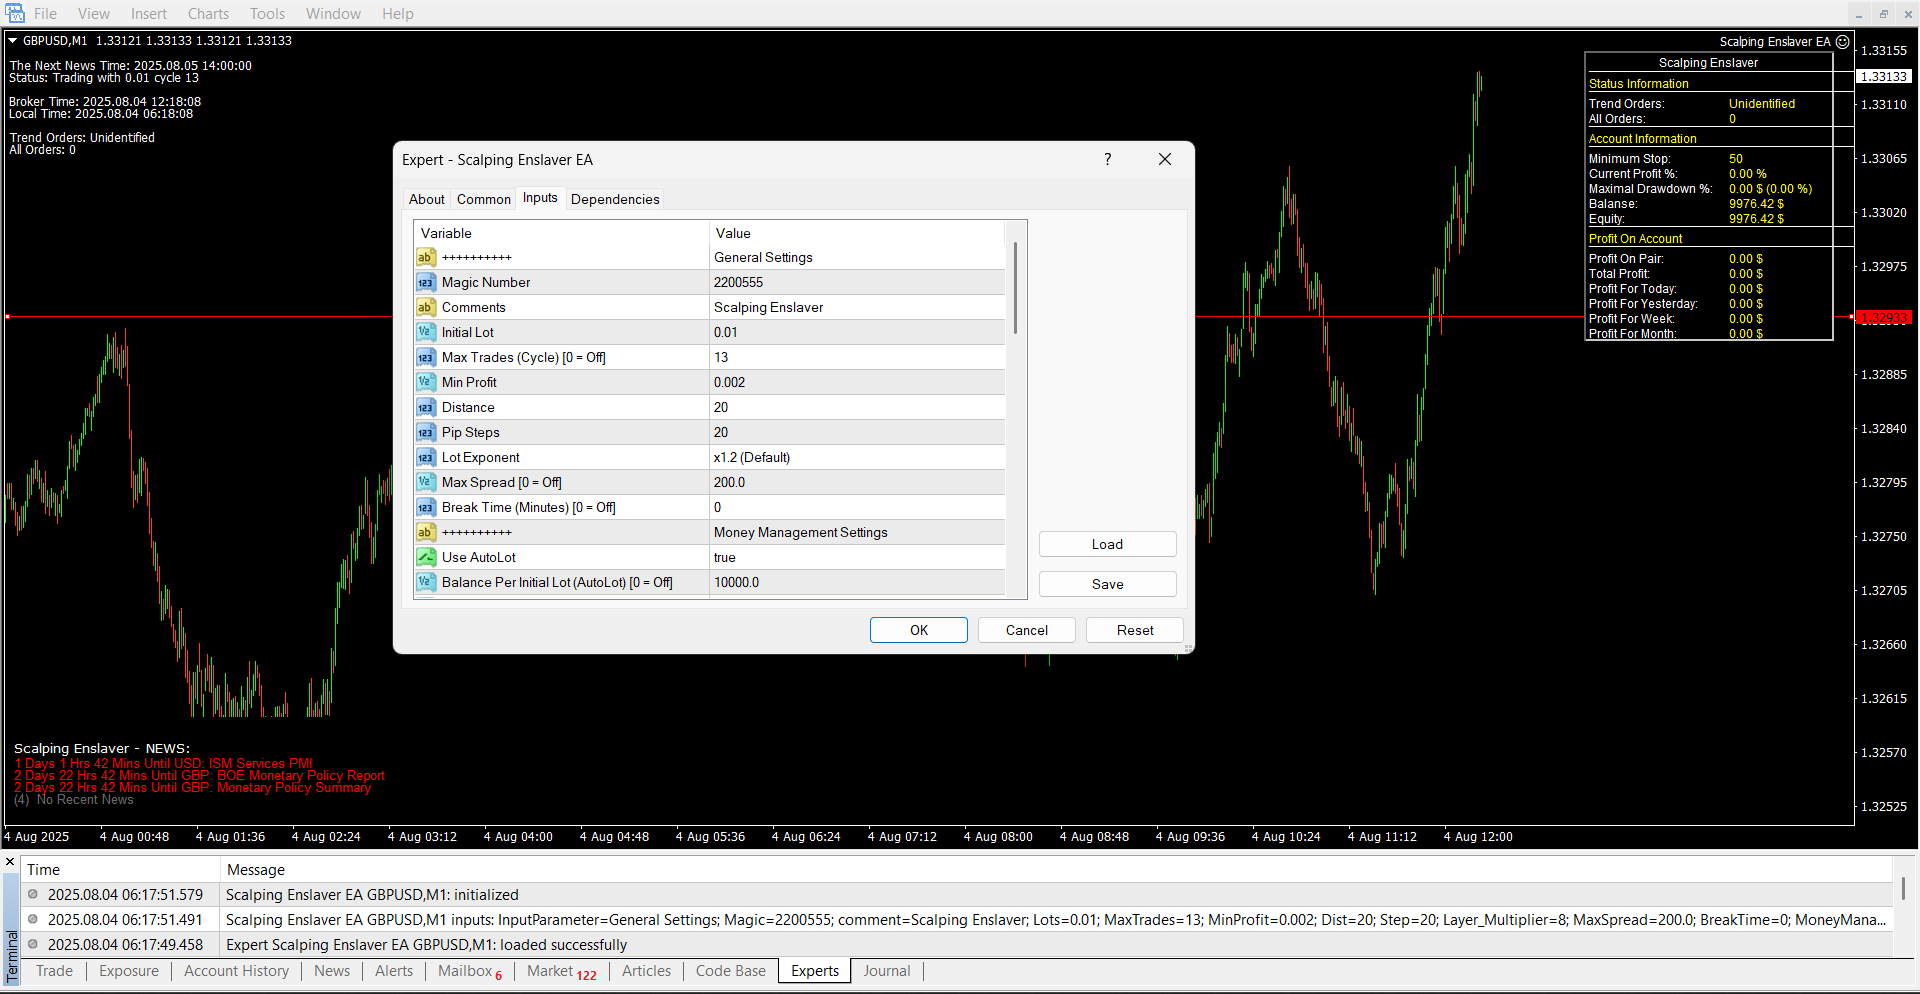Click the smiley icon beside Scalping Enslaver EA
The width and height of the screenshot is (1920, 994).
(x=1842, y=42)
